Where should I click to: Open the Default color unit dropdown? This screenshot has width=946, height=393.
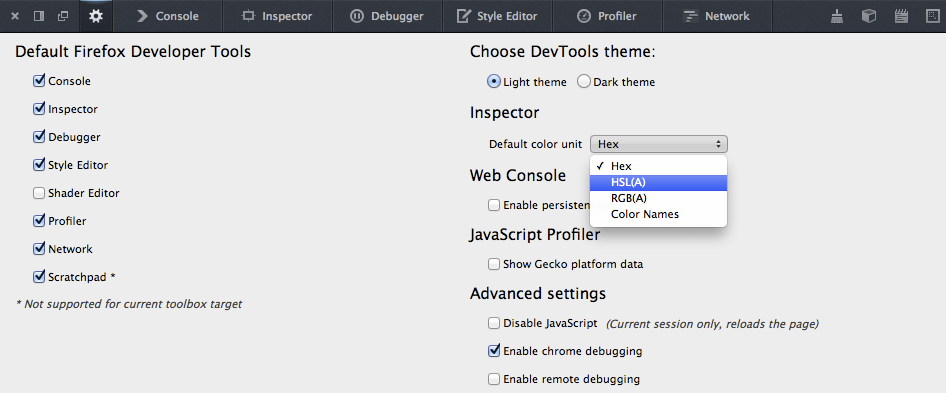(x=659, y=144)
